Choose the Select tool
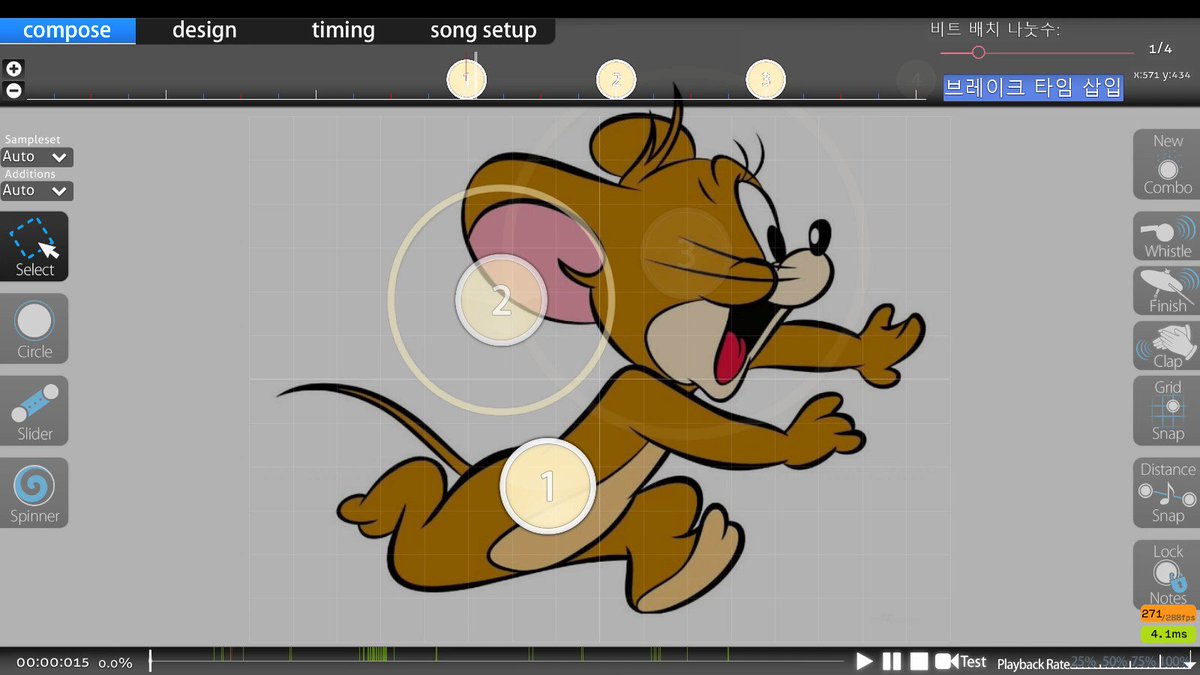The height and width of the screenshot is (675, 1200). 34,246
